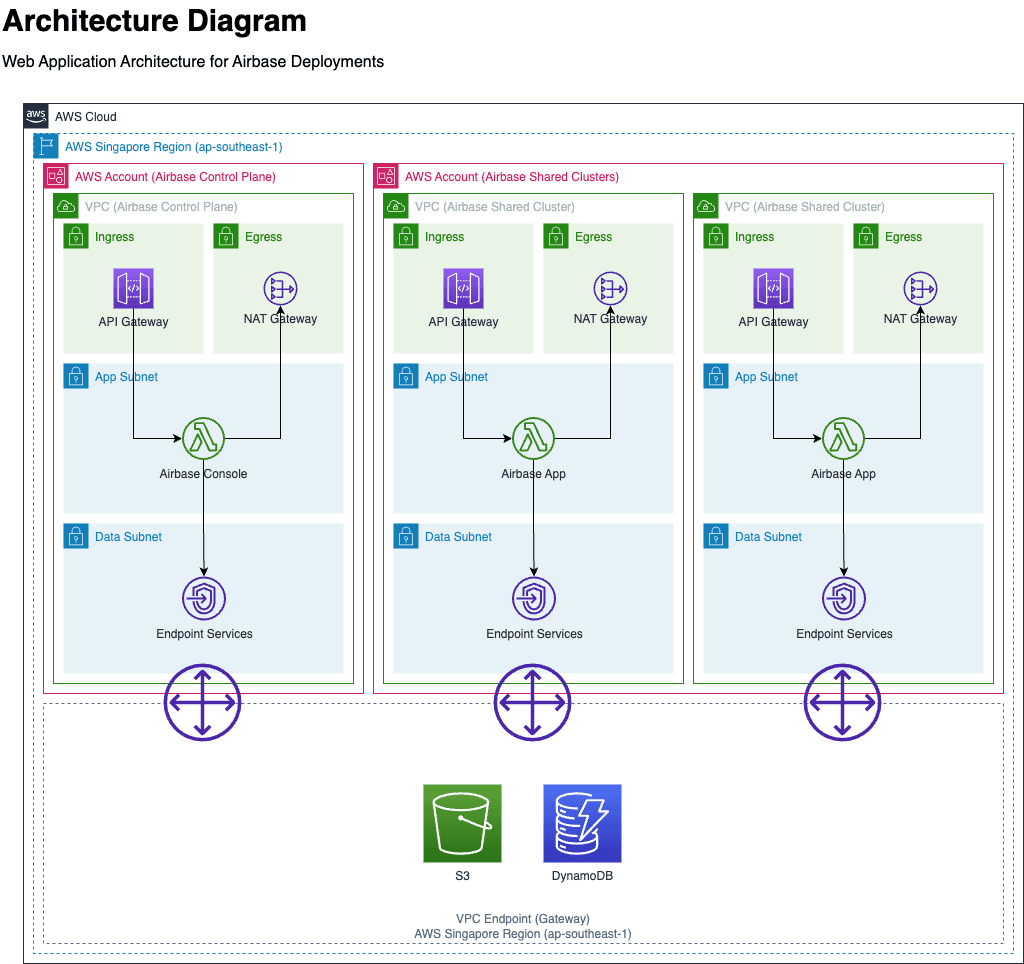The width and height of the screenshot is (1024, 964).
Task: Click the Data Subnet lock icon in the middle cluster
Action: point(406,536)
